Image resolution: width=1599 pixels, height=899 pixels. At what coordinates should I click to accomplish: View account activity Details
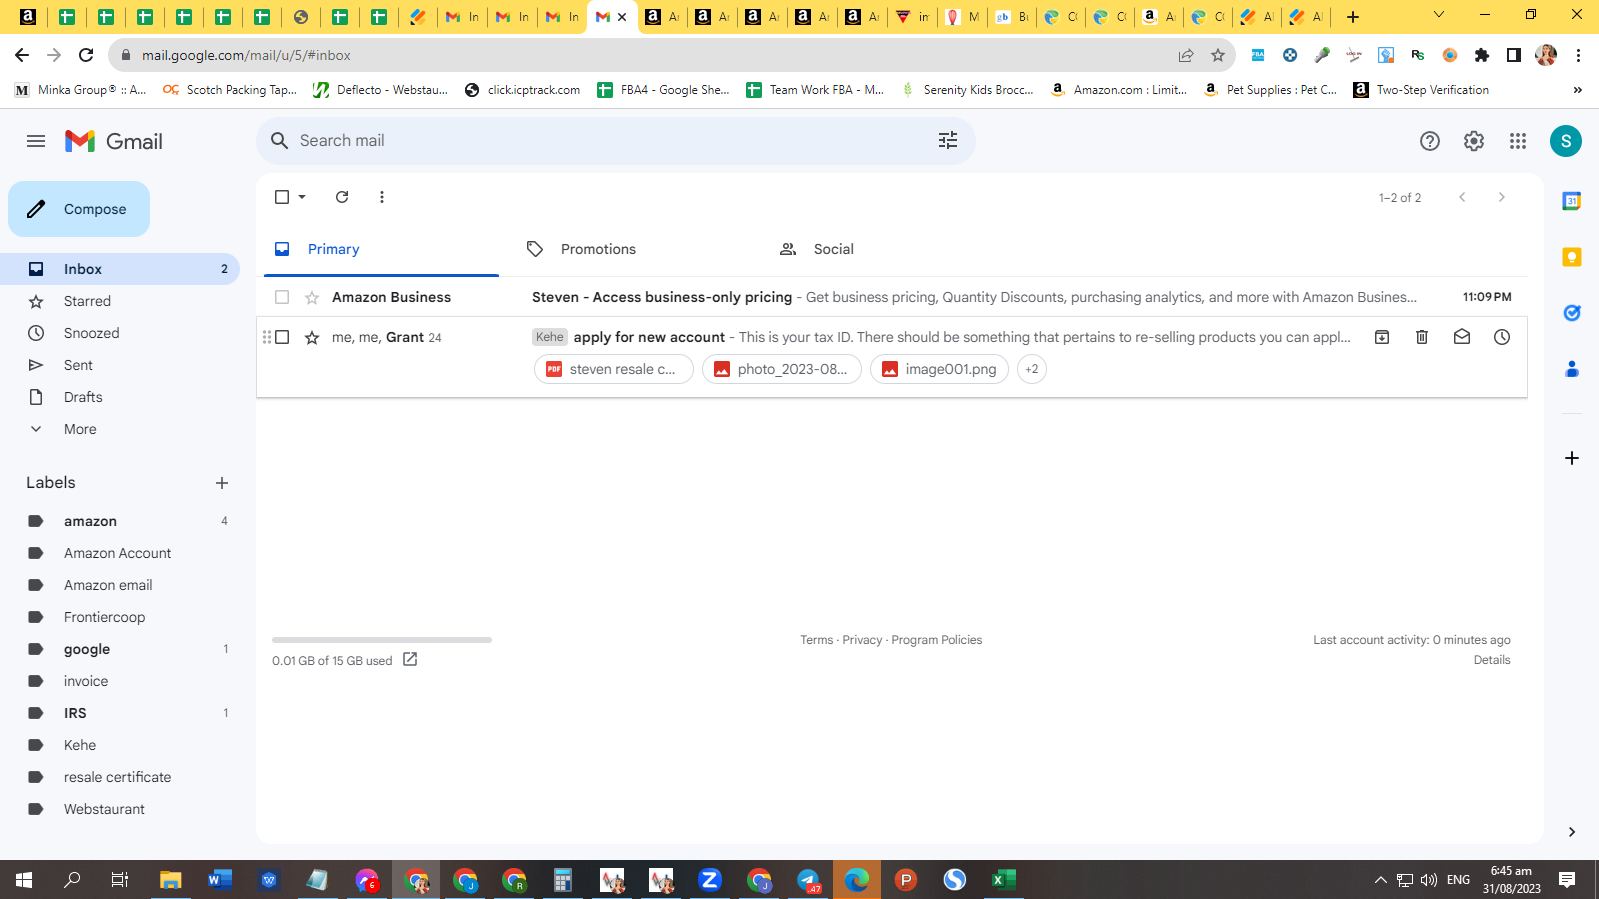pyautogui.click(x=1491, y=660)
